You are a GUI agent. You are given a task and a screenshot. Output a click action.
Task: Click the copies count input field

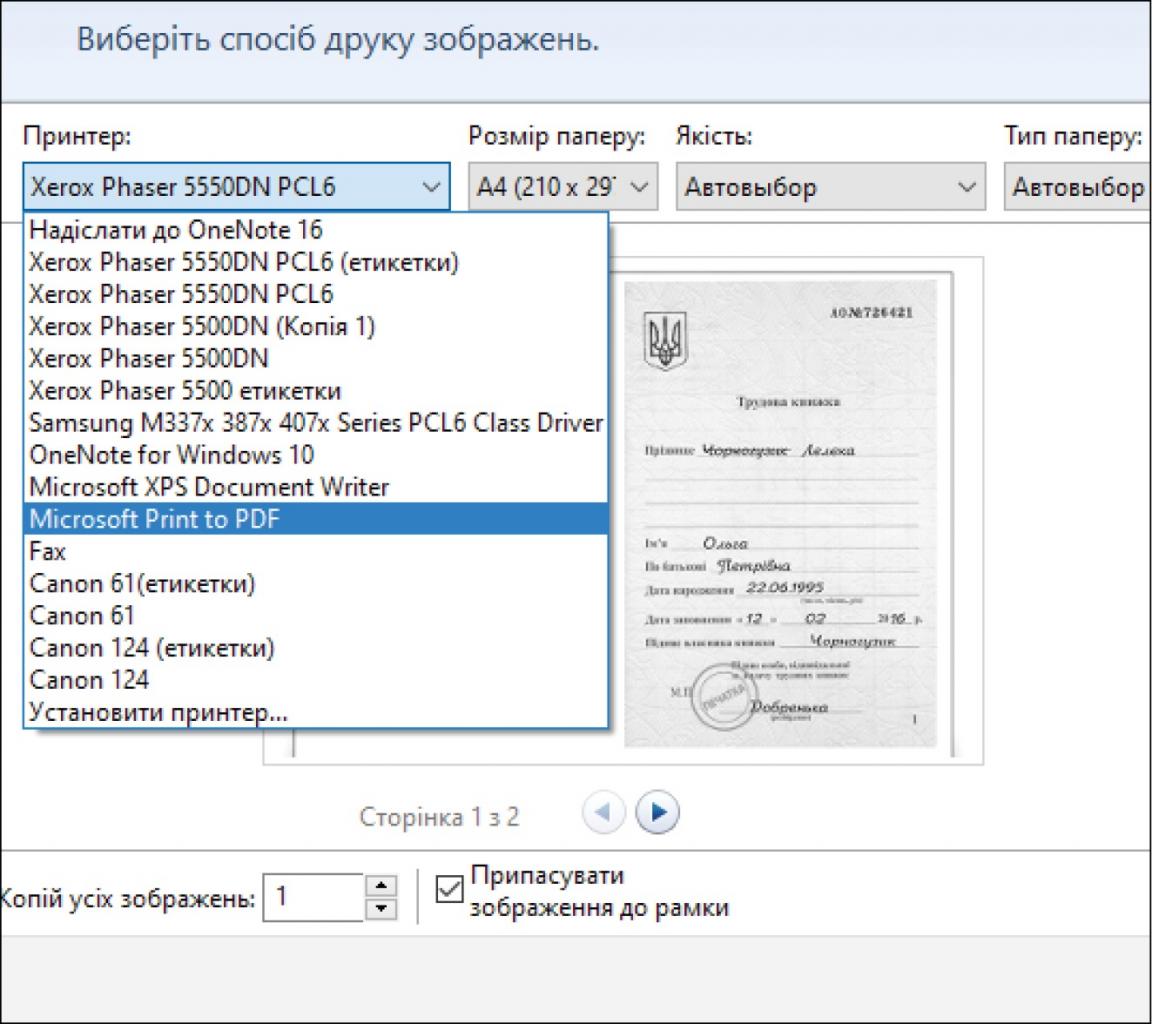coord(314,897)
